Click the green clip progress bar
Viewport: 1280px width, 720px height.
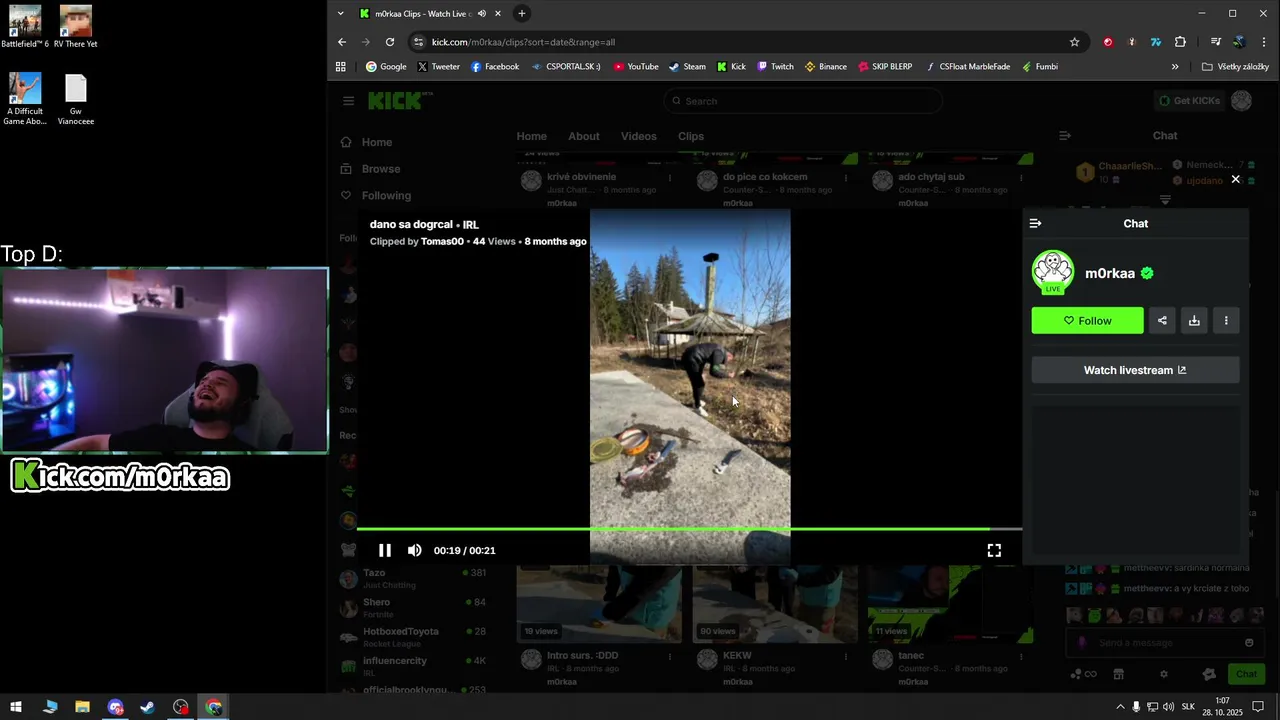tap(689, 529)
